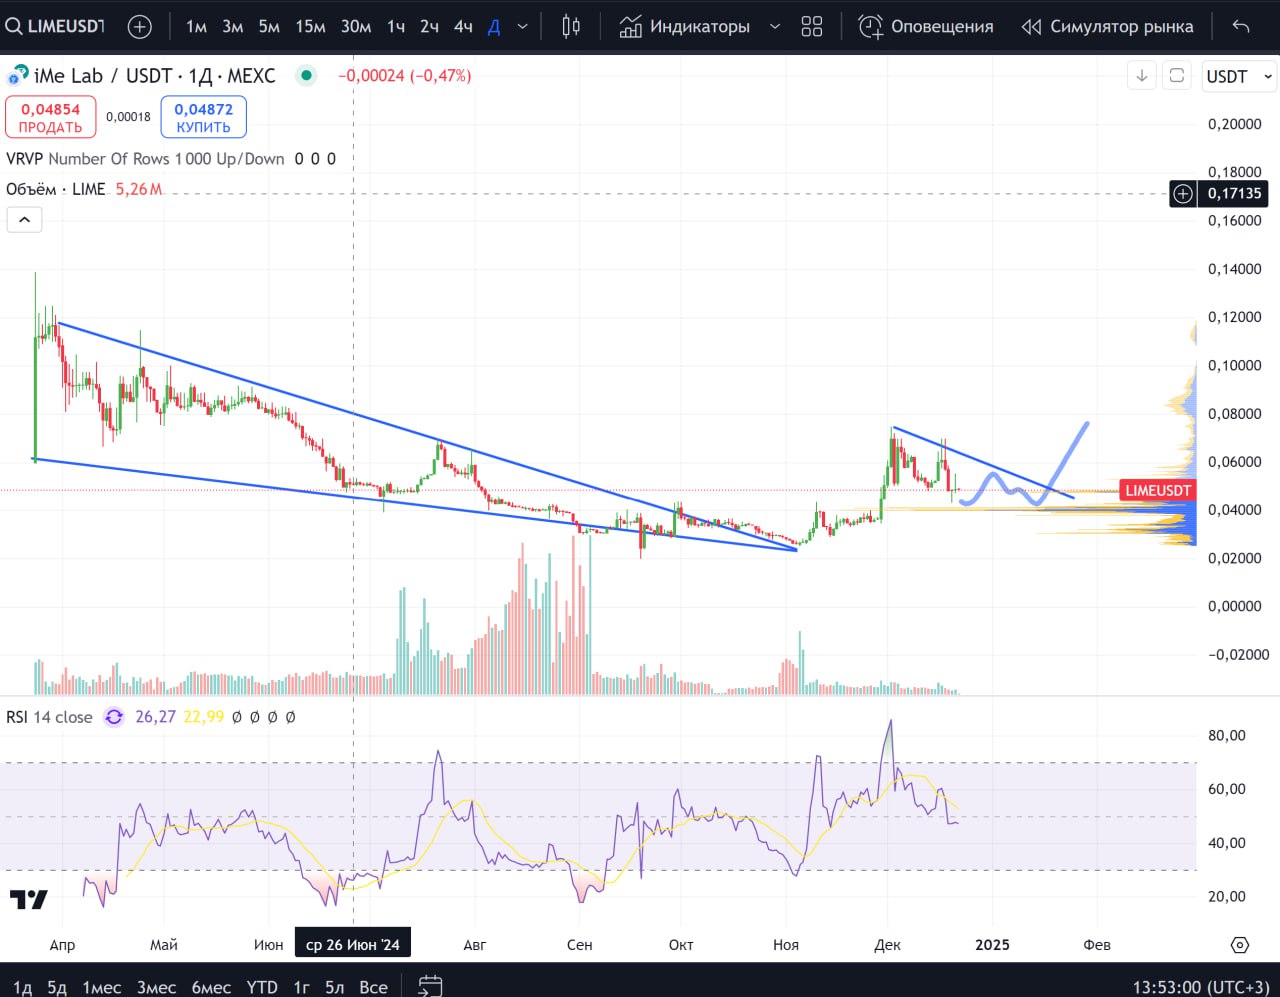Open time axis settings gear icon

(1240, 945)
